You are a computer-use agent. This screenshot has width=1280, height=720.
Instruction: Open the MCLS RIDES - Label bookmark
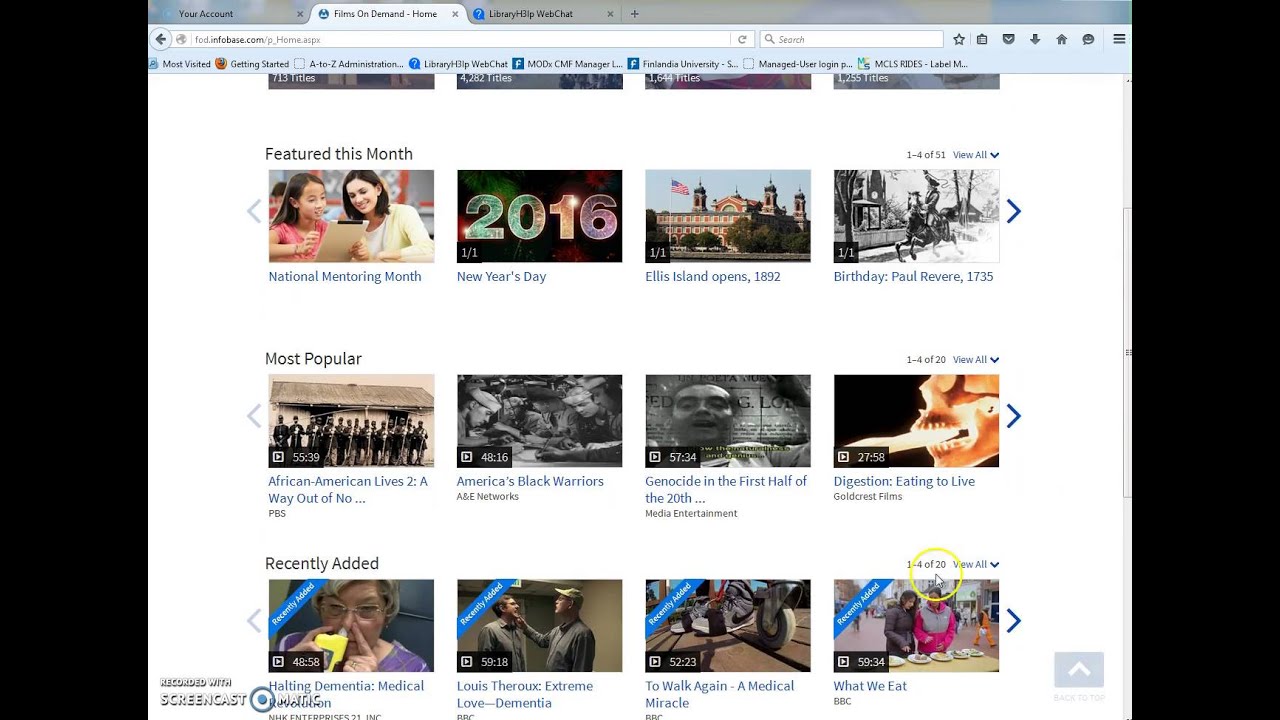[x=913, y=64]
